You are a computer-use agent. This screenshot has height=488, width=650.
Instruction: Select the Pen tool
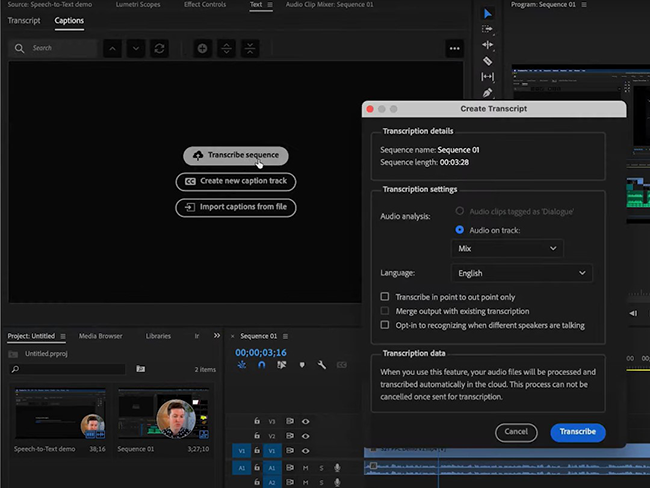488,92
